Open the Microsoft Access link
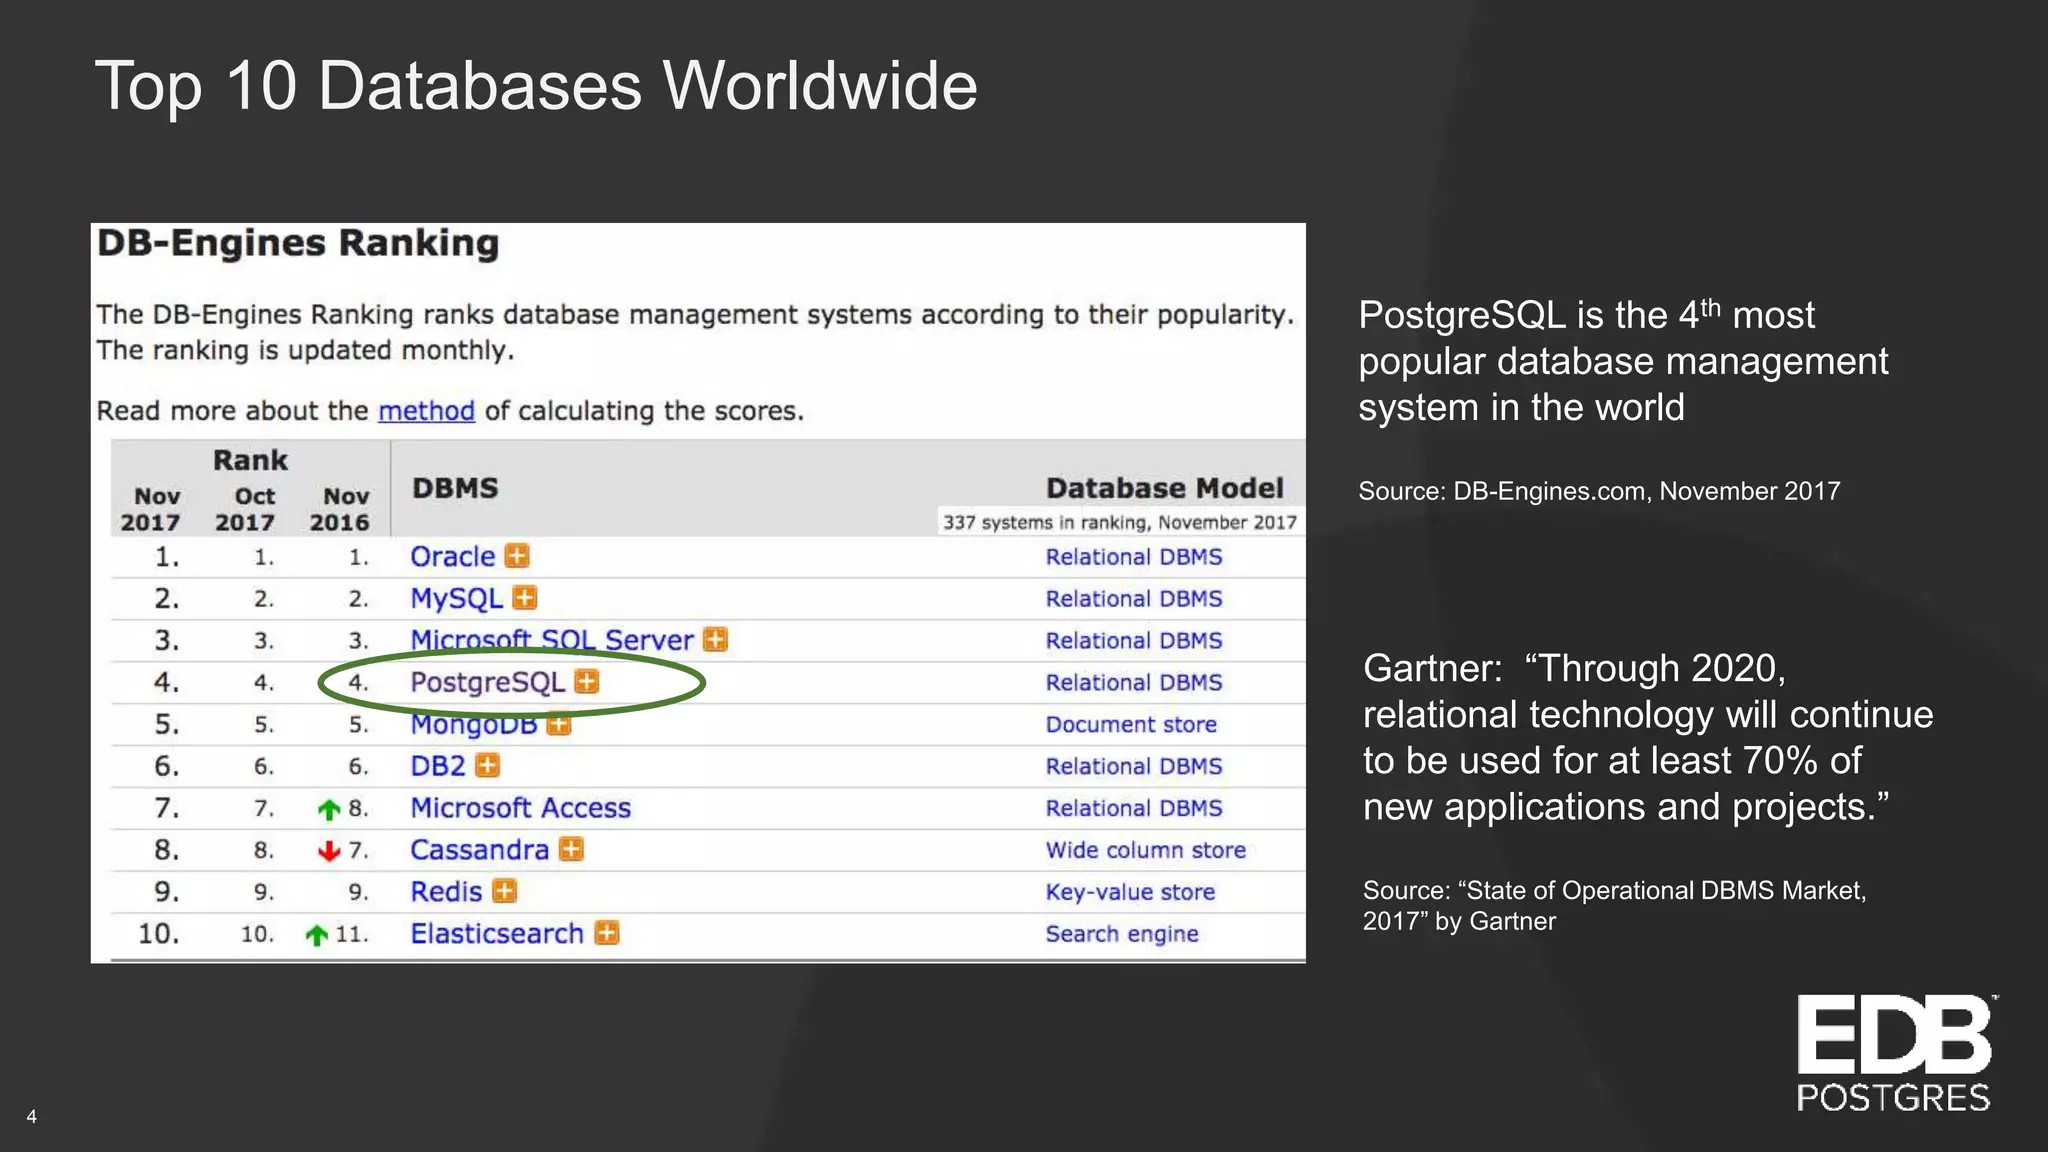The width and height of the screenshot is (2048, 1152). point(521,808)
